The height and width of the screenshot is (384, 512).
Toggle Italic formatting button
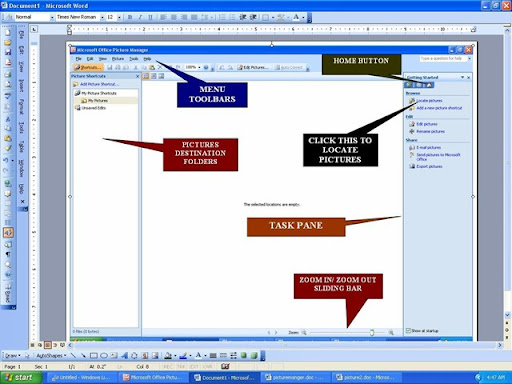coord(140,17)
